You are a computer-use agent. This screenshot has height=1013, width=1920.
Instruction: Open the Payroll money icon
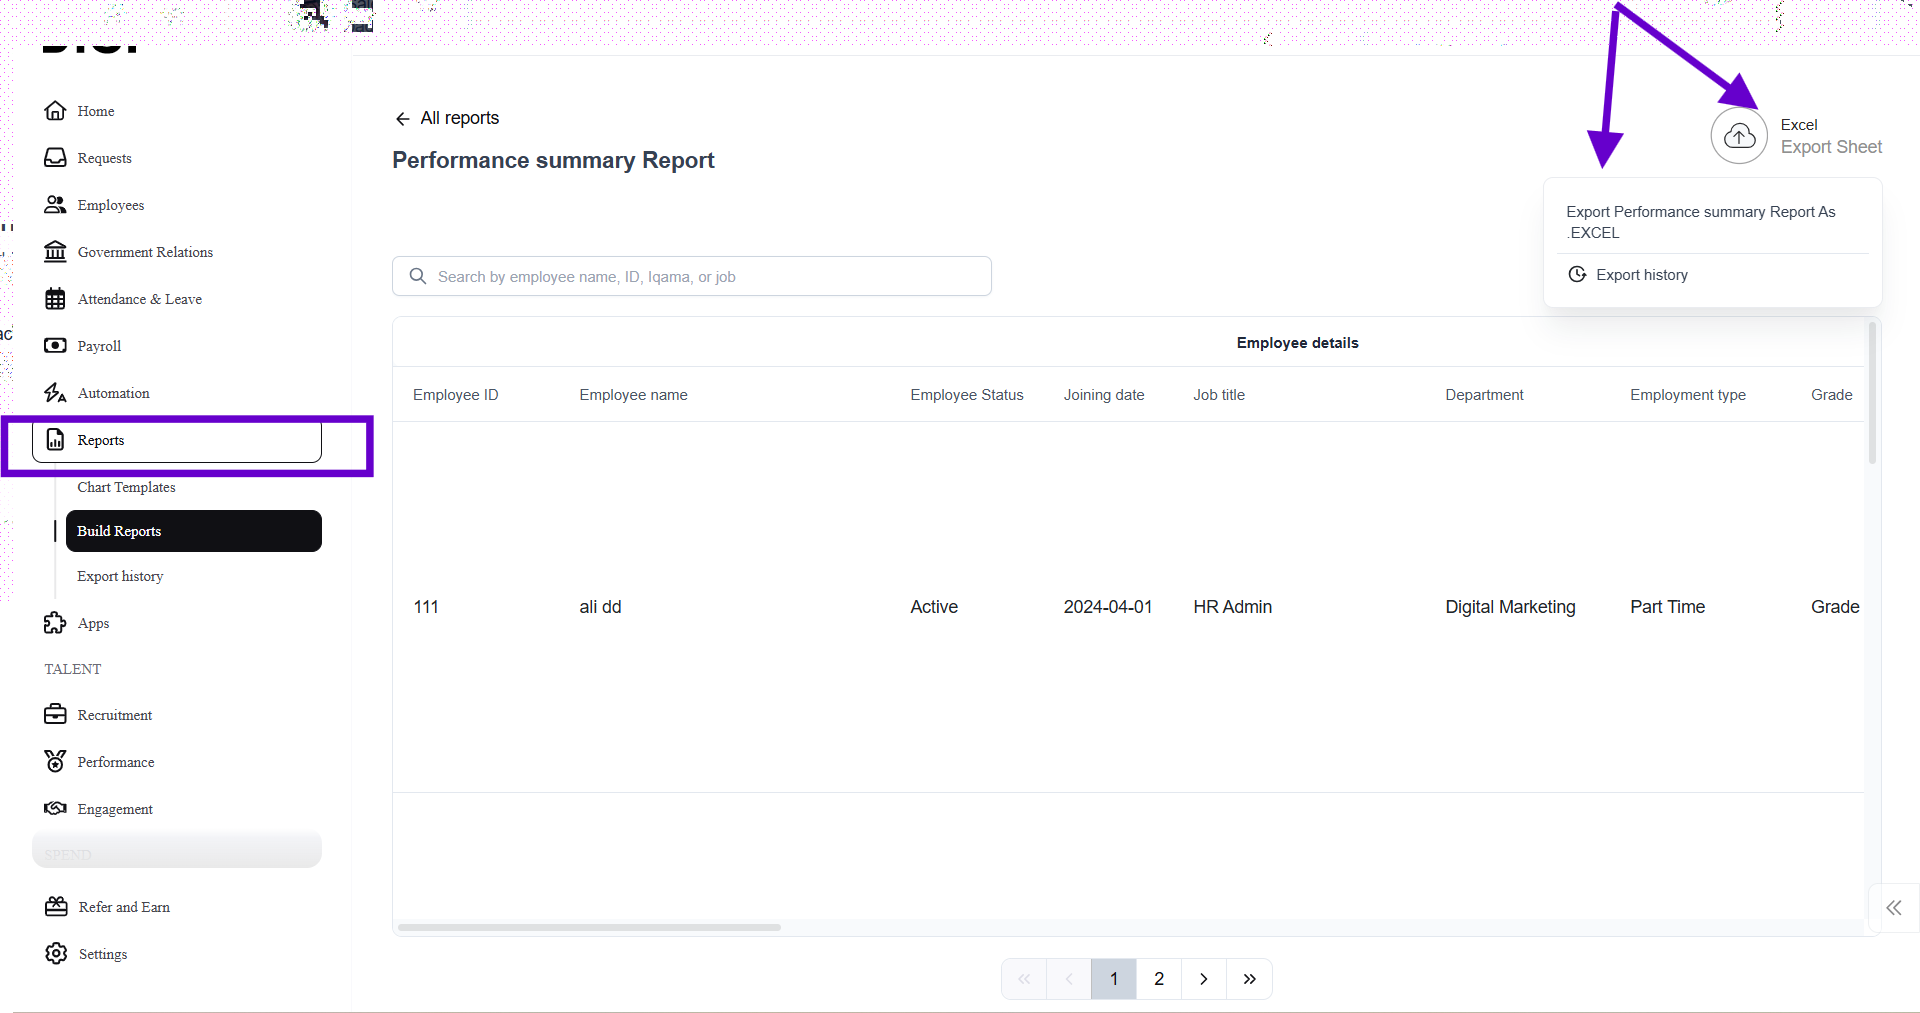point(55,346)
